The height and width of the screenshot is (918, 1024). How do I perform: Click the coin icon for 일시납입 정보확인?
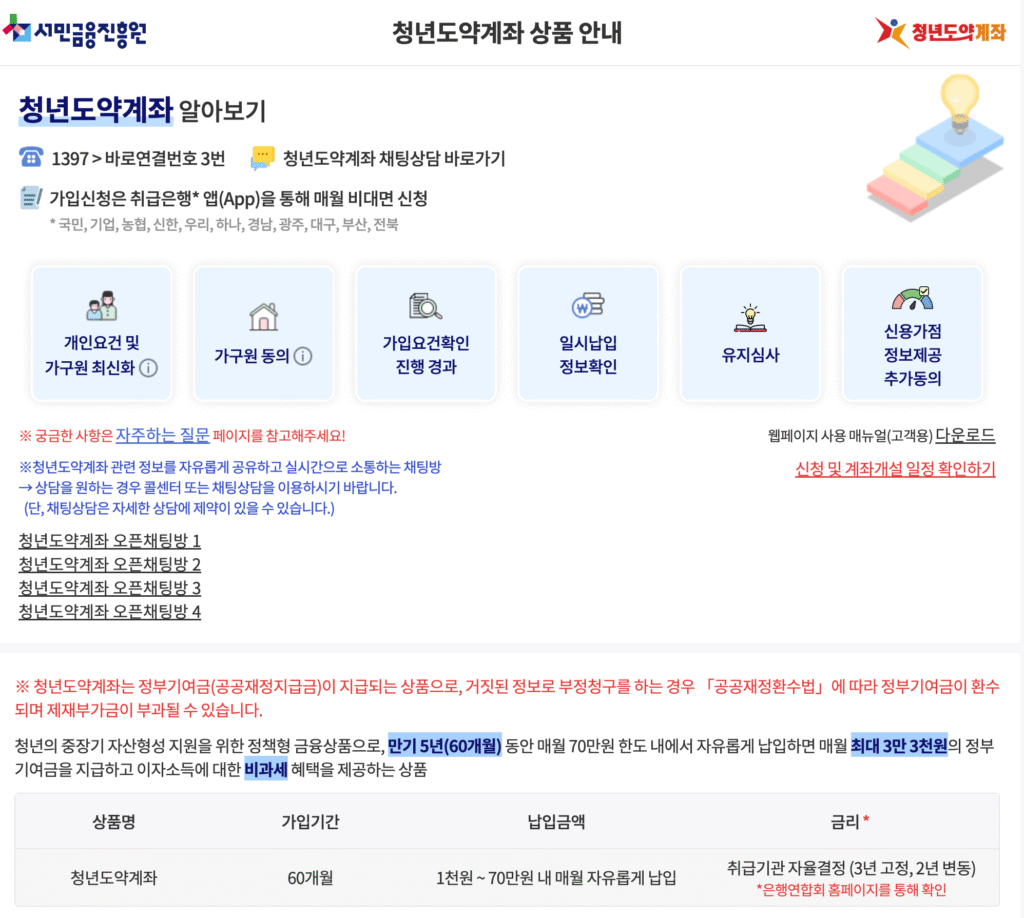[587, 305]
